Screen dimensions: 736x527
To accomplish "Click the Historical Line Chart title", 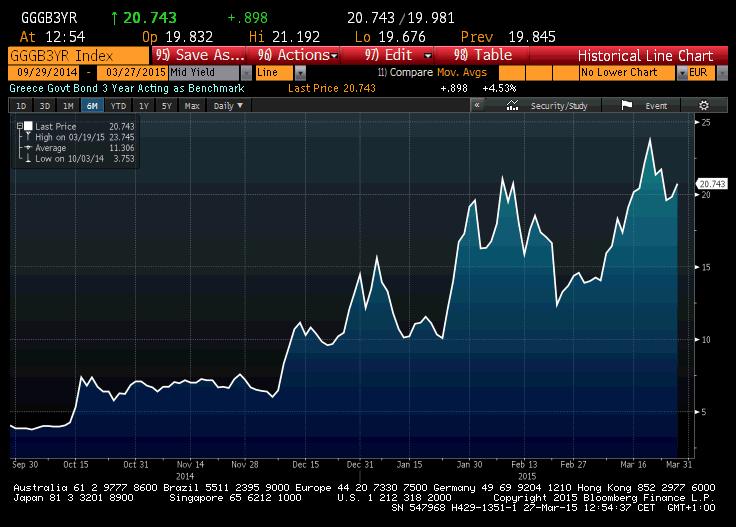I will (645, 56).
